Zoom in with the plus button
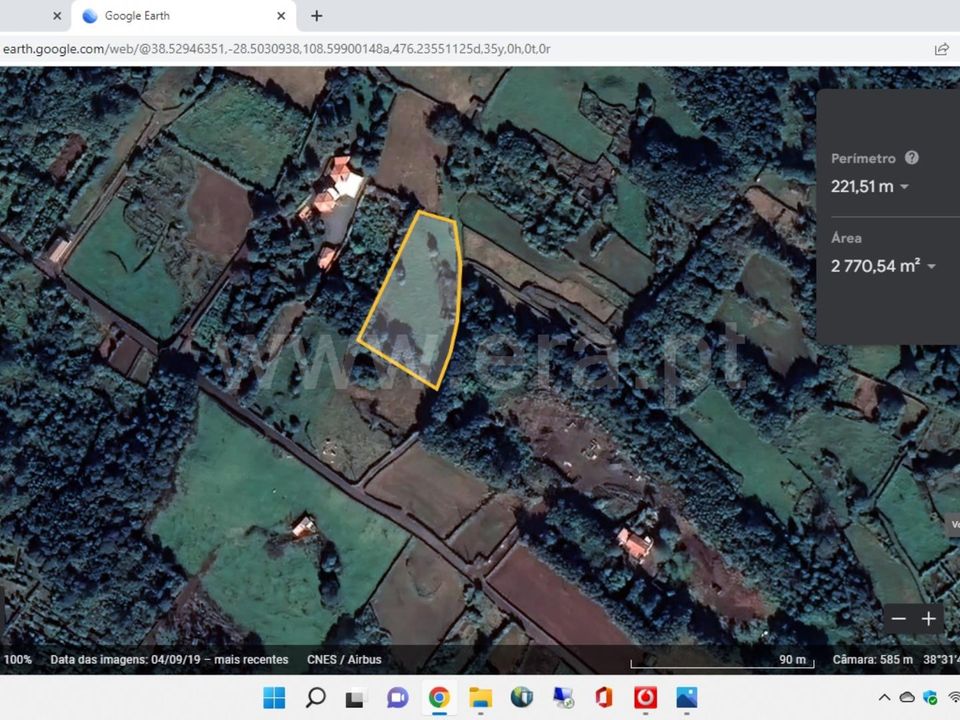 coord(928,619)
